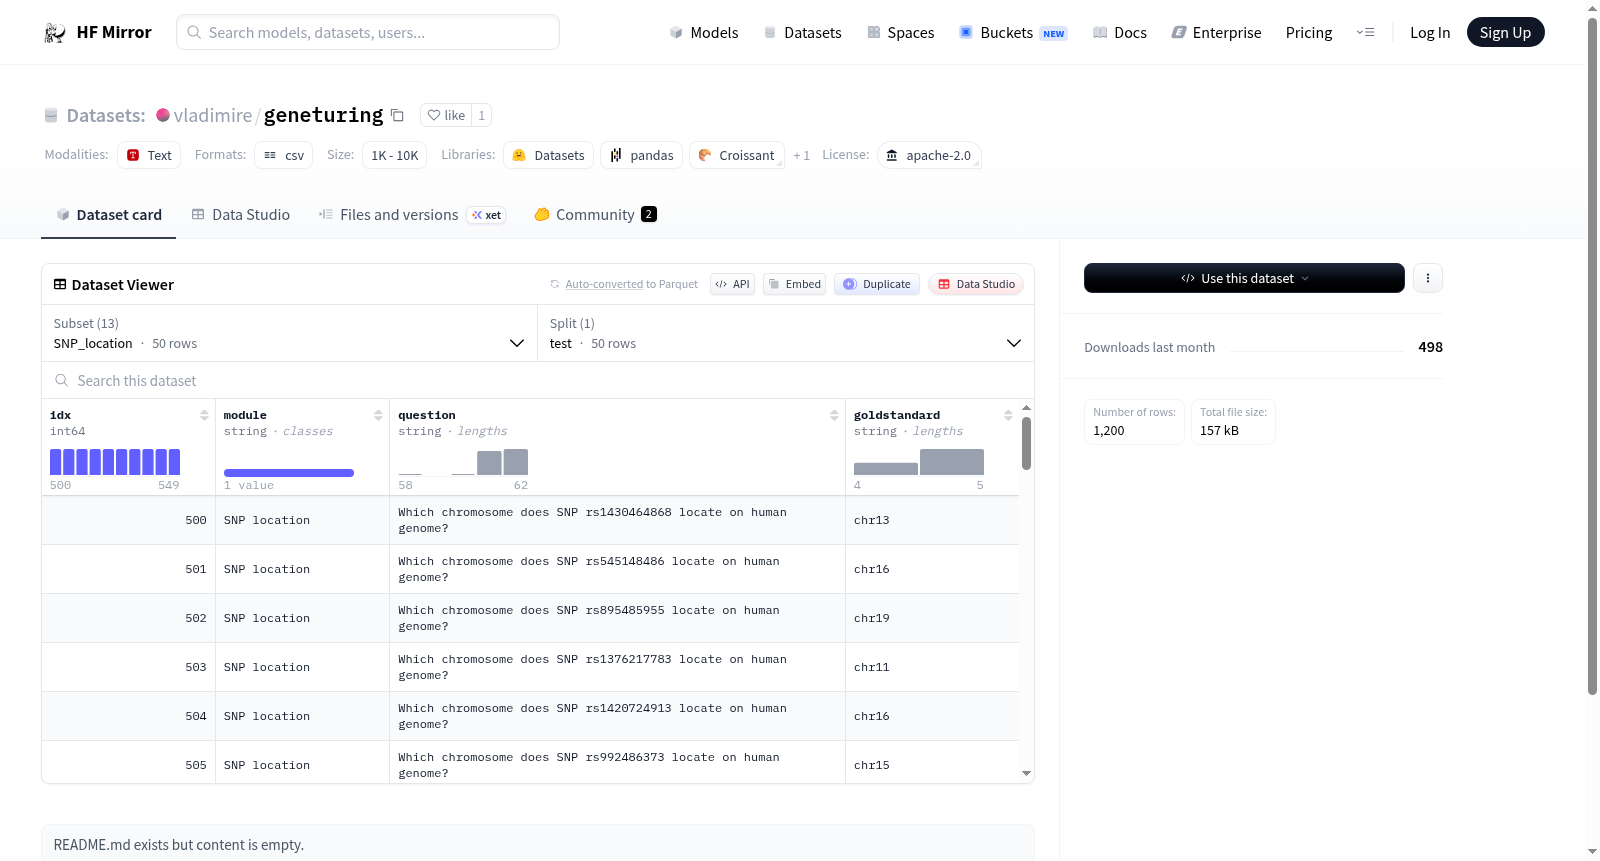
Task: Open the Embed button
Action: (795, 284)
